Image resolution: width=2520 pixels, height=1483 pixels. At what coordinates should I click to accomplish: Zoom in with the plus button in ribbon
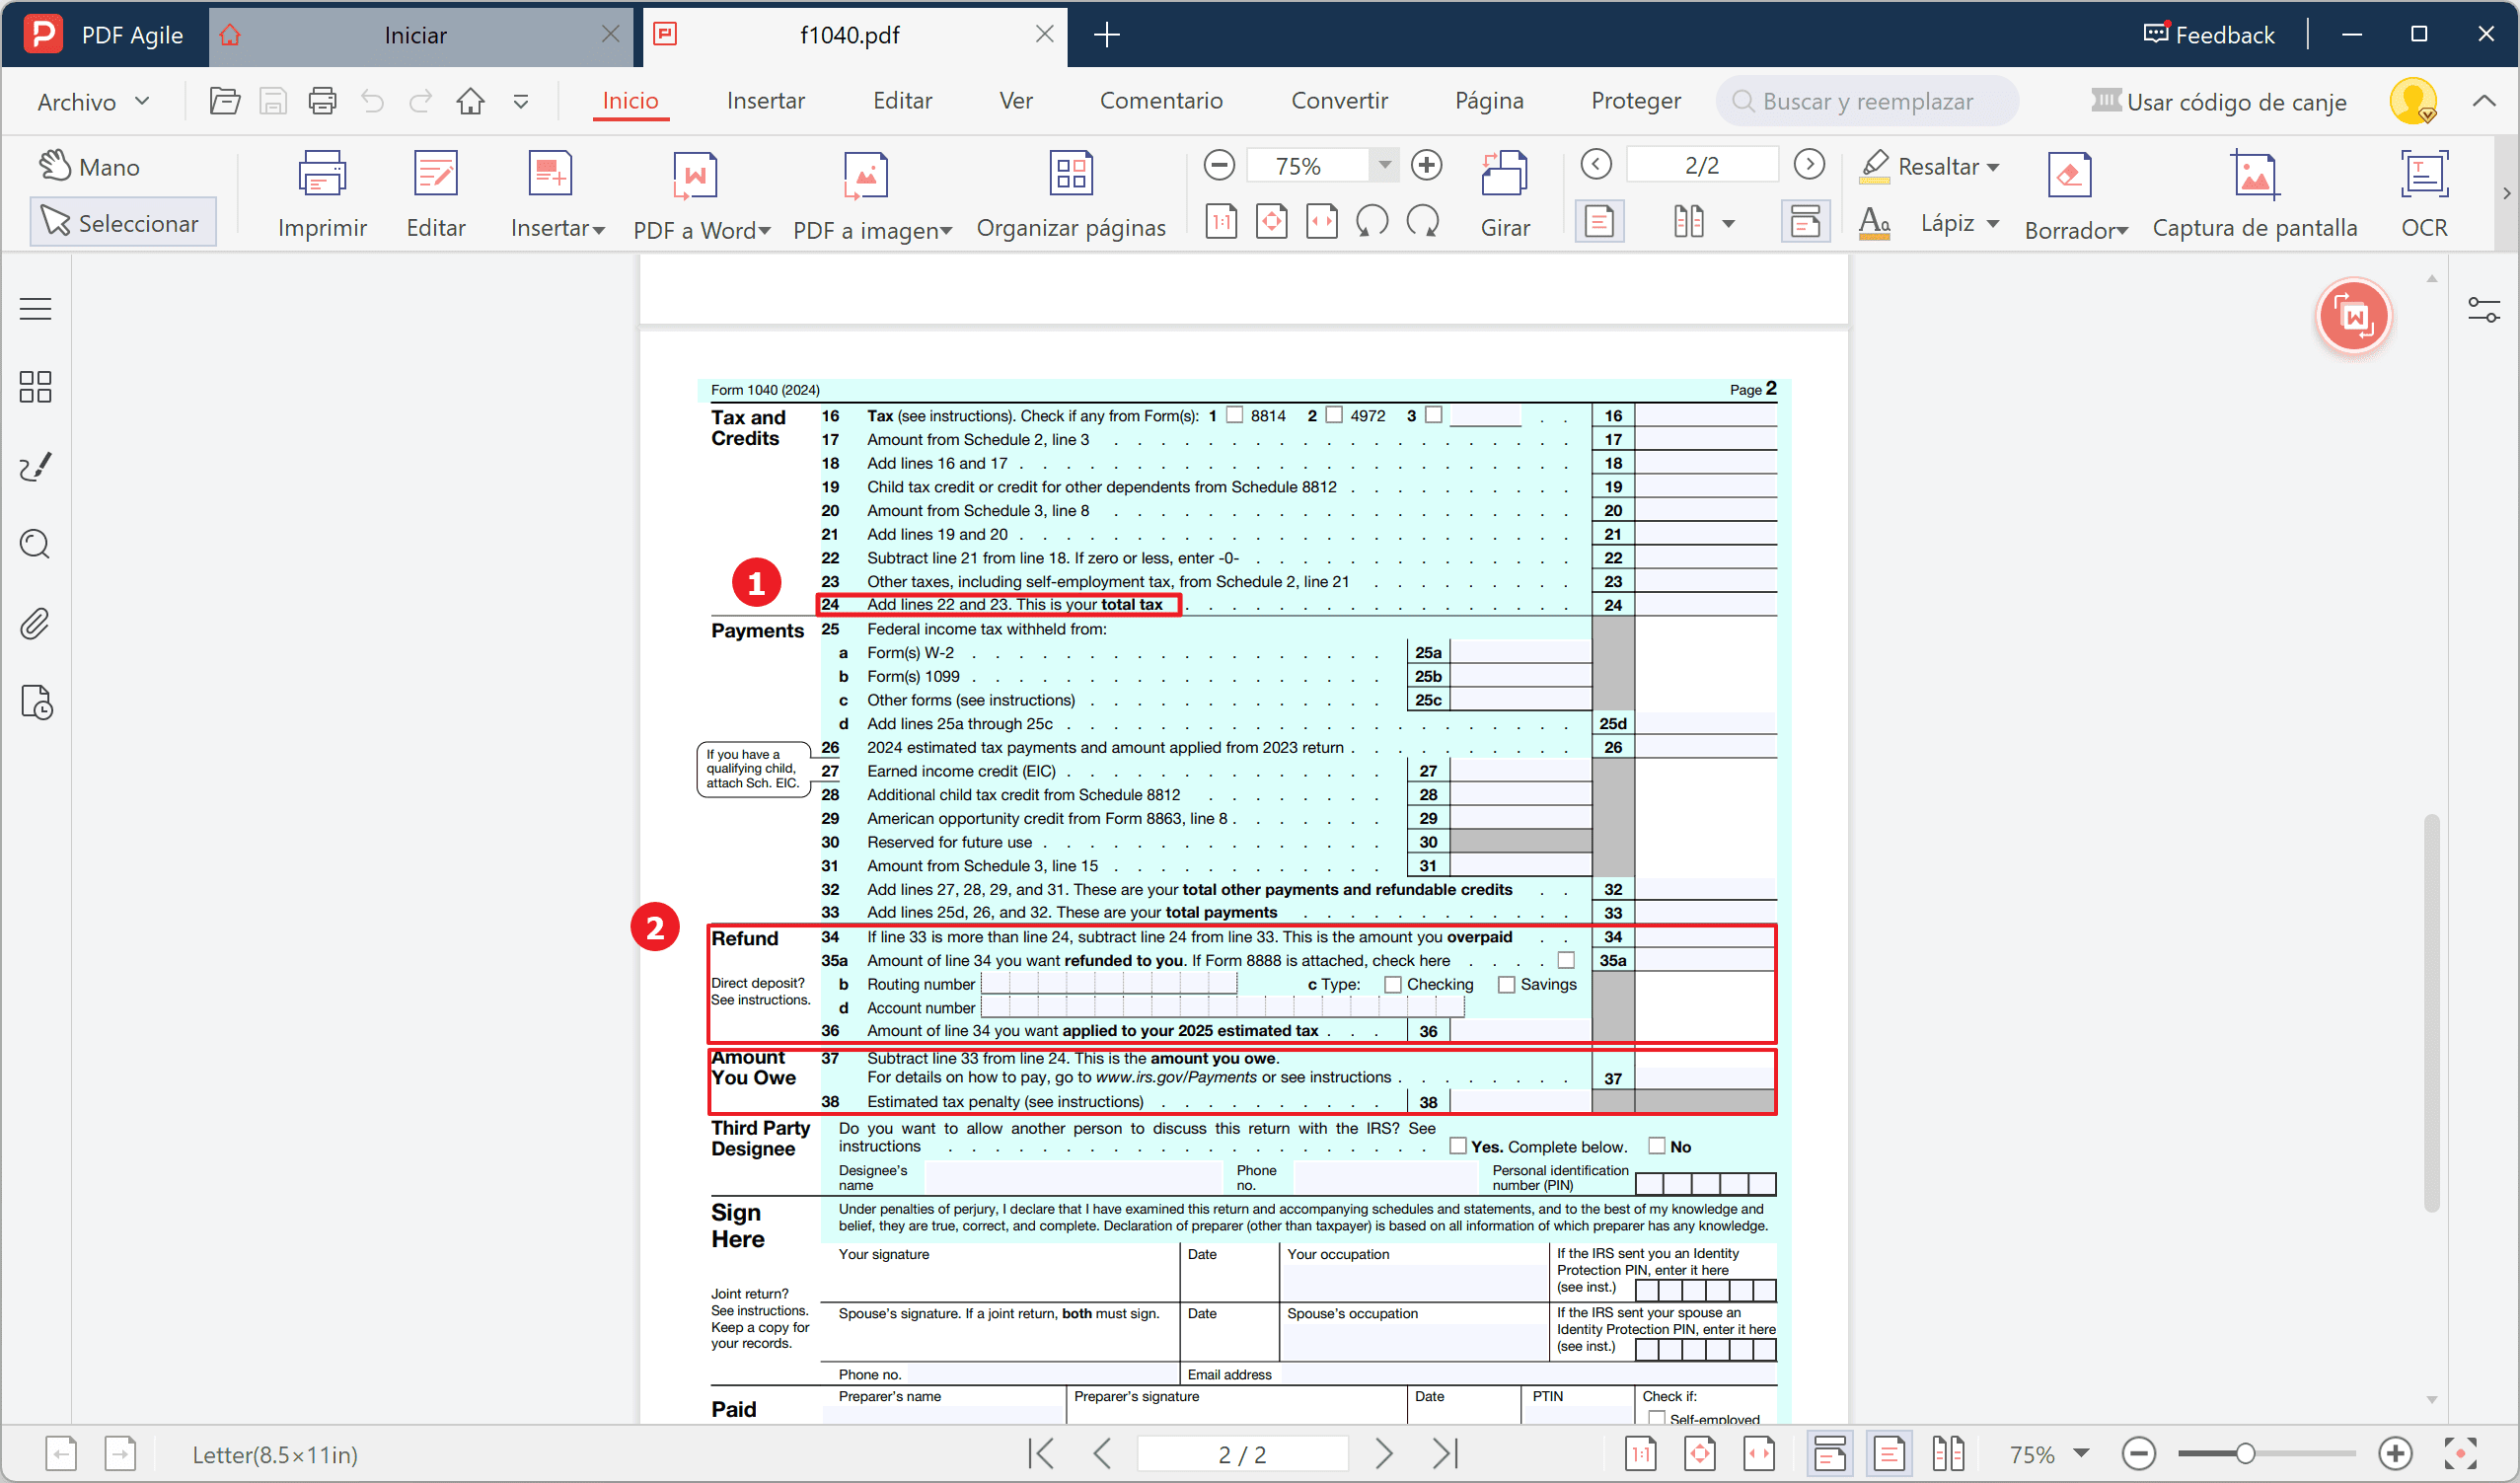pyautogui.click(x=1426, y=165)
